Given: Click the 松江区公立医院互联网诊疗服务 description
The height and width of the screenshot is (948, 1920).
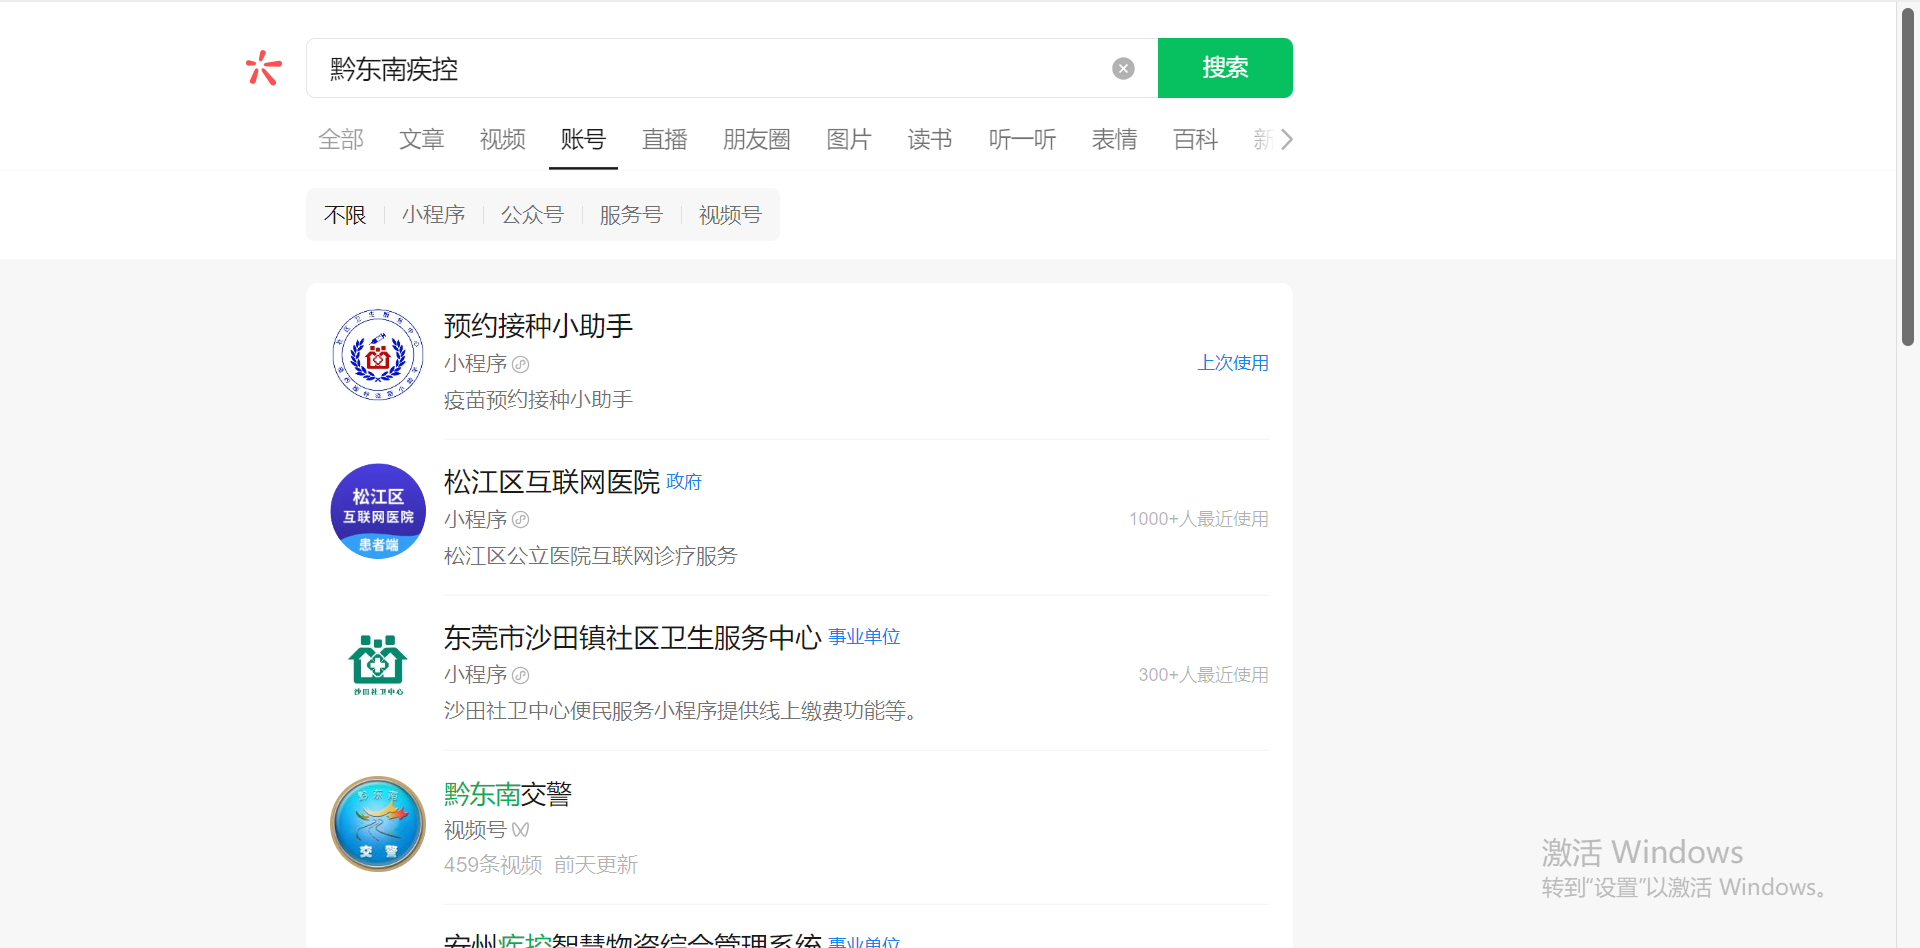Looking at the screenshot, I should pos(591,556).
